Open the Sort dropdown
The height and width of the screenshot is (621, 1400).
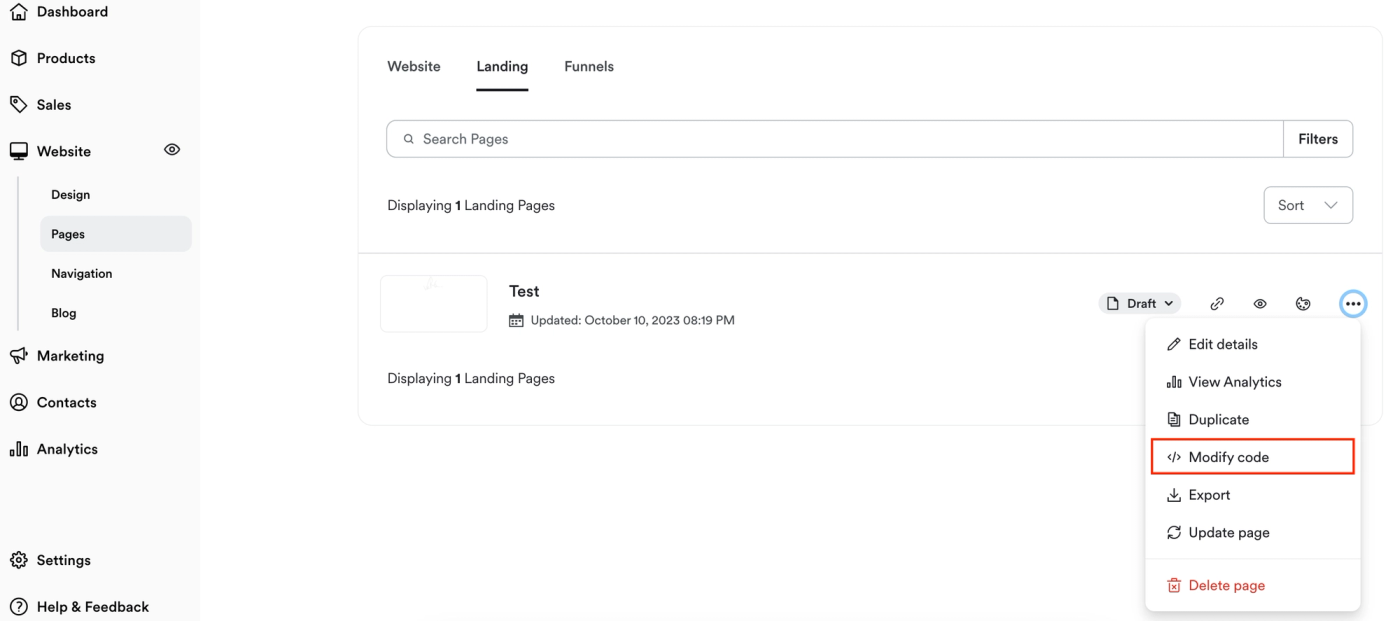(x=1308, y=205)
